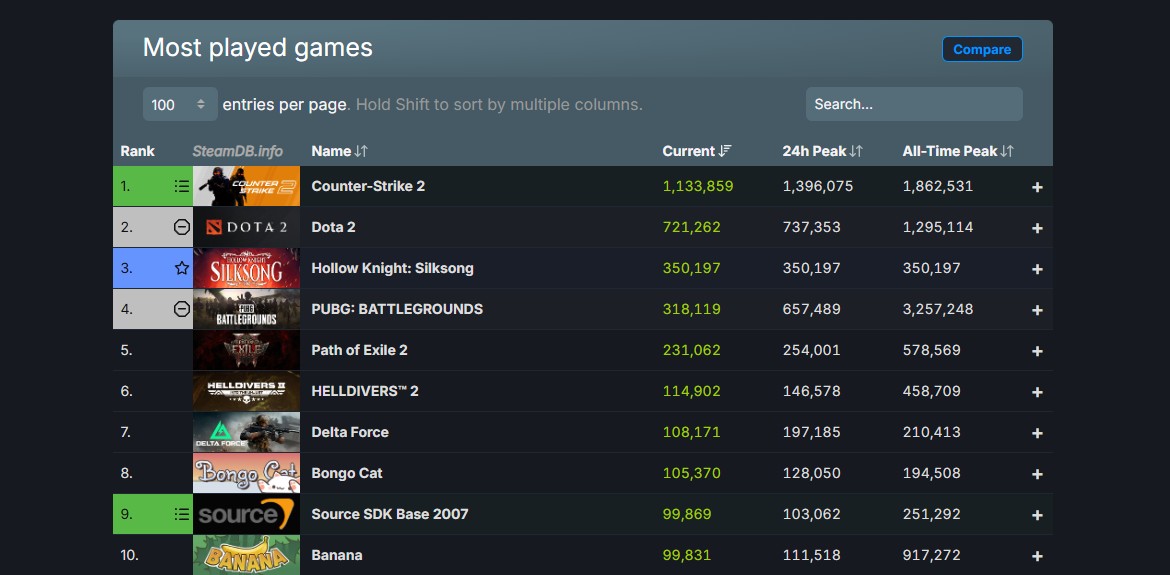Image resolution: width=1170 pixels, height=575 pixels.
Task: Sort table by Current players column
Action: 697,151
